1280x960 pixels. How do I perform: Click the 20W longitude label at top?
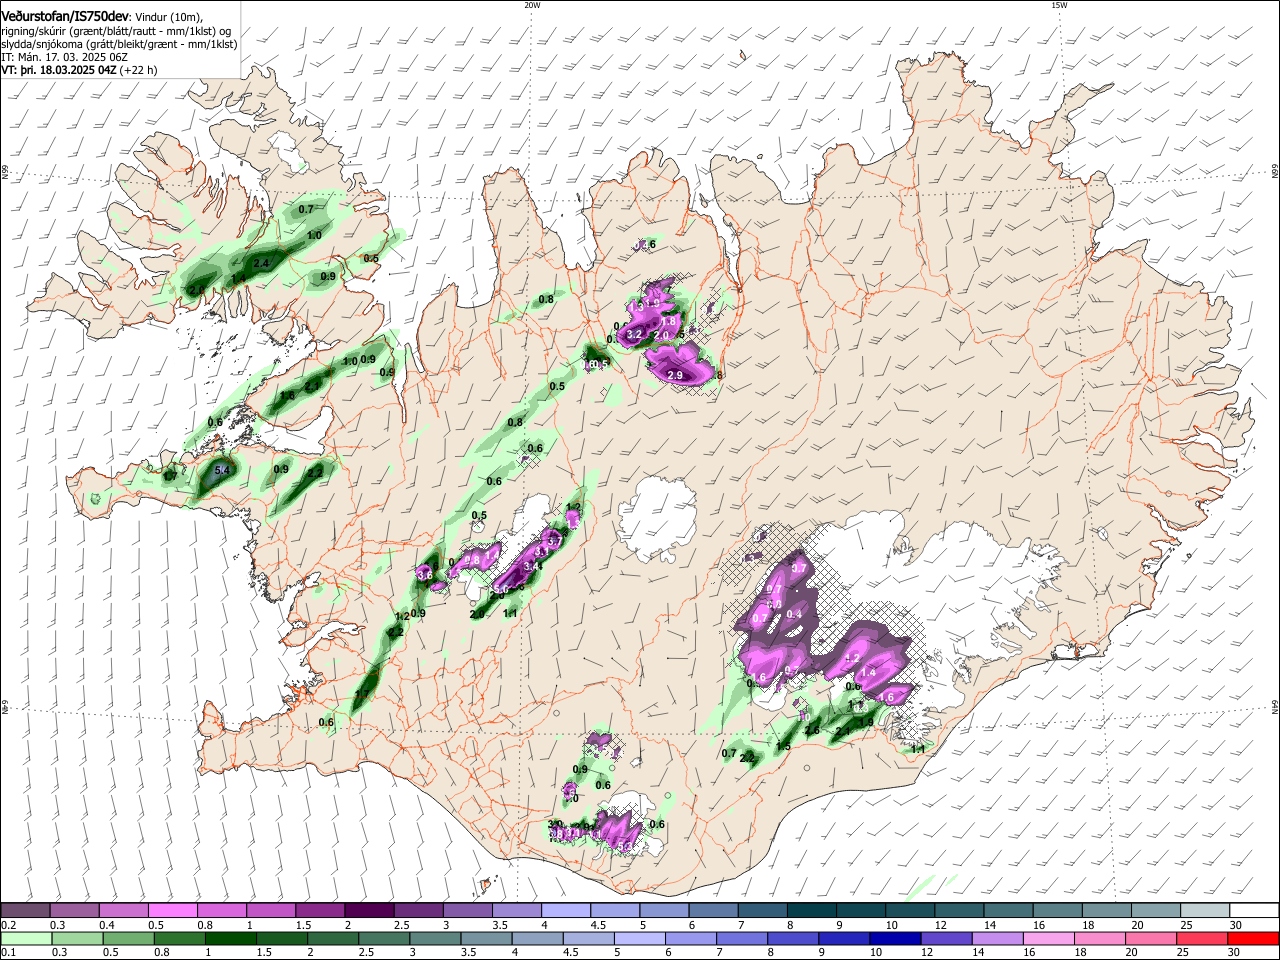pyautogui.click(x=532, y=5)
